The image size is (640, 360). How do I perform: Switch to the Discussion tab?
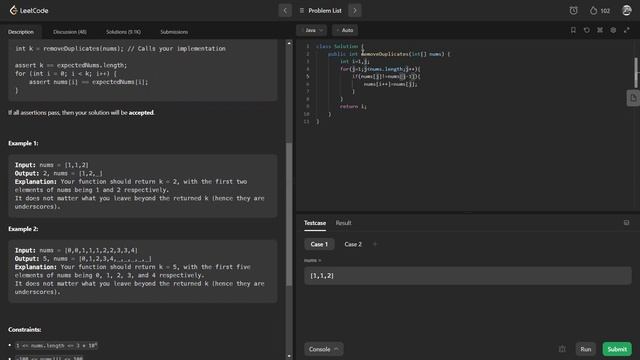[x=70, y=32]
